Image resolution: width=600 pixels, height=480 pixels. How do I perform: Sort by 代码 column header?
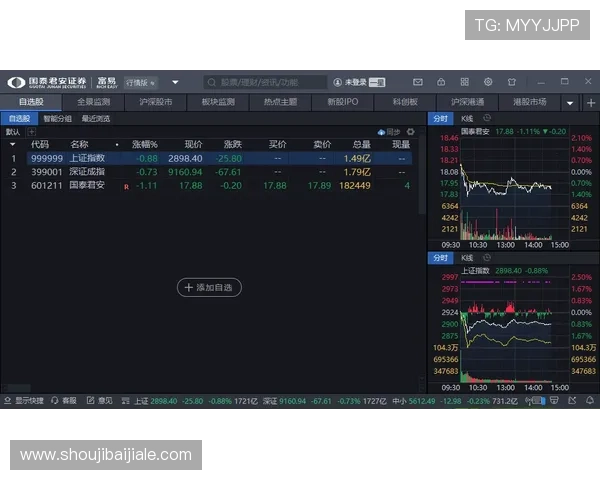(x=40, y=144)
